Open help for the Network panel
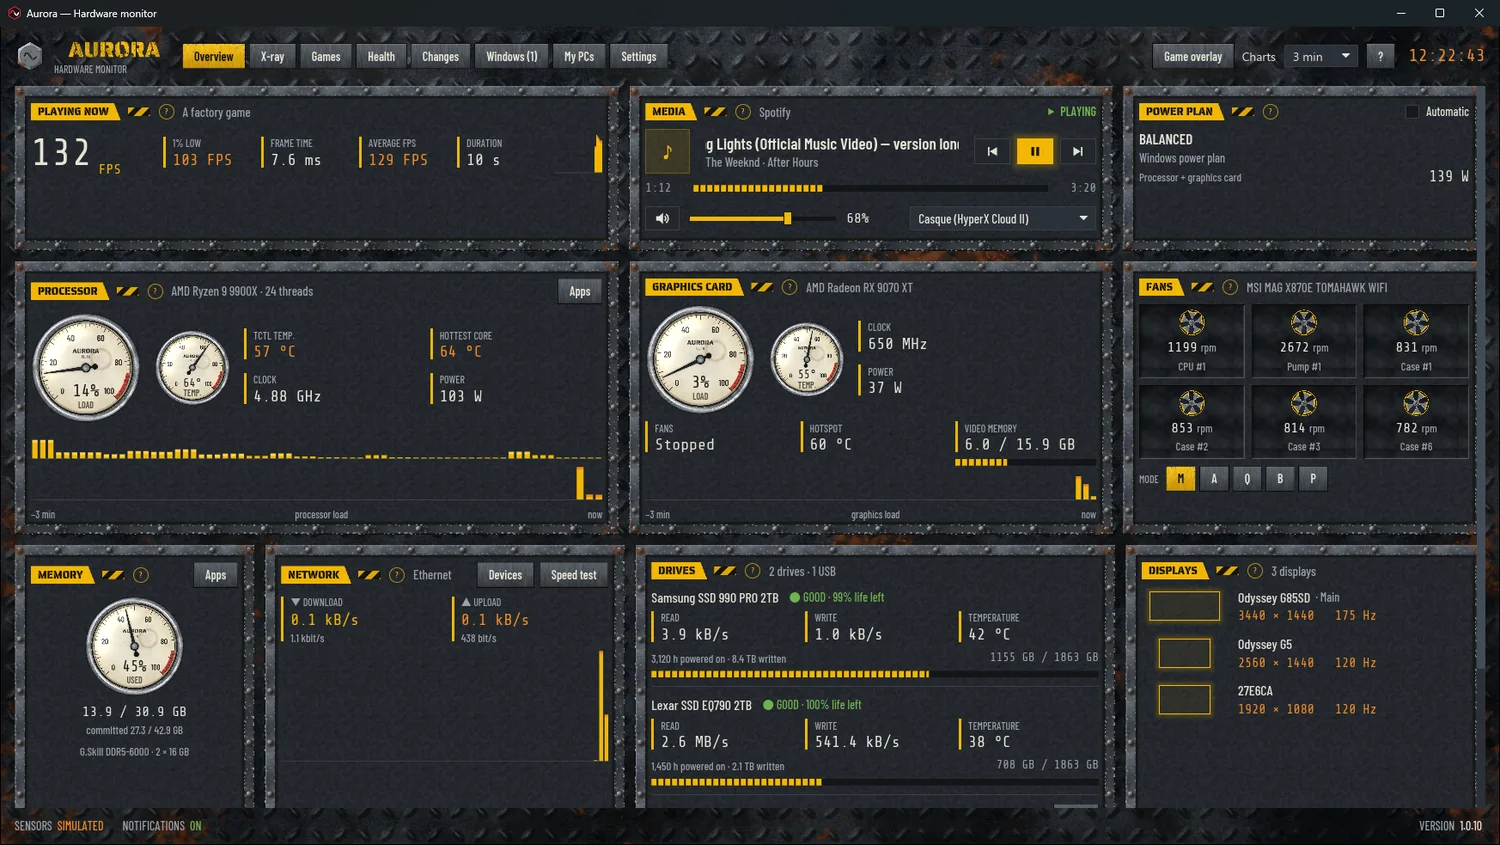Screen dimensions: 1500x845 click(x=397, y=575)
